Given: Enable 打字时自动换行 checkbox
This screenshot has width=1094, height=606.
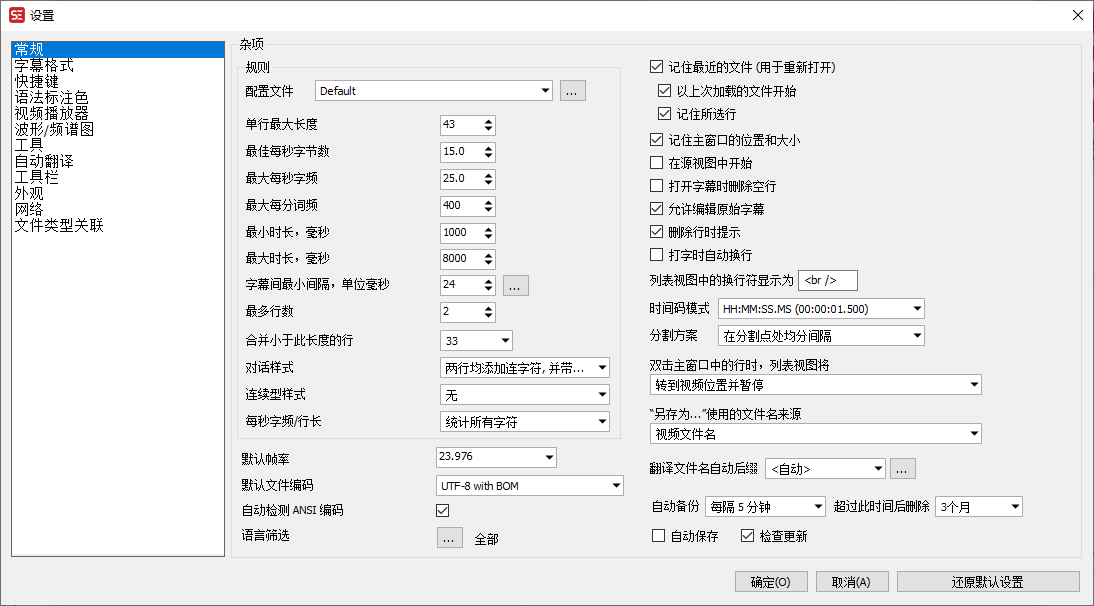Looking at the screenshot, I should click(x=656, y=255).
